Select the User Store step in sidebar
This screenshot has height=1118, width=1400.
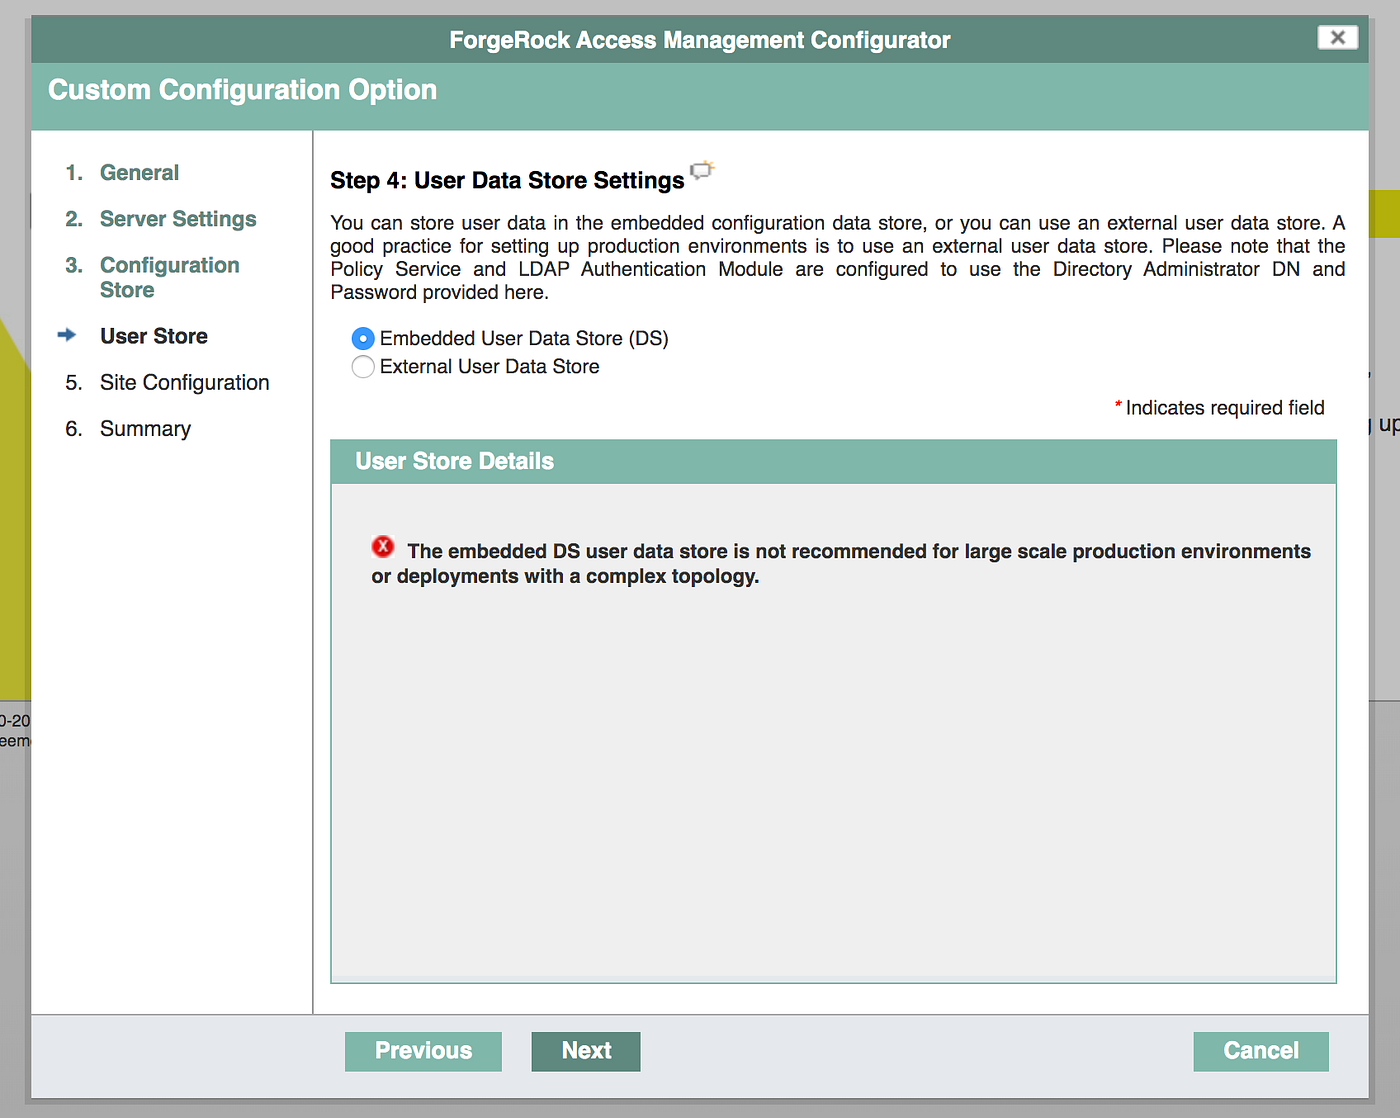click(x=153, y=336)
